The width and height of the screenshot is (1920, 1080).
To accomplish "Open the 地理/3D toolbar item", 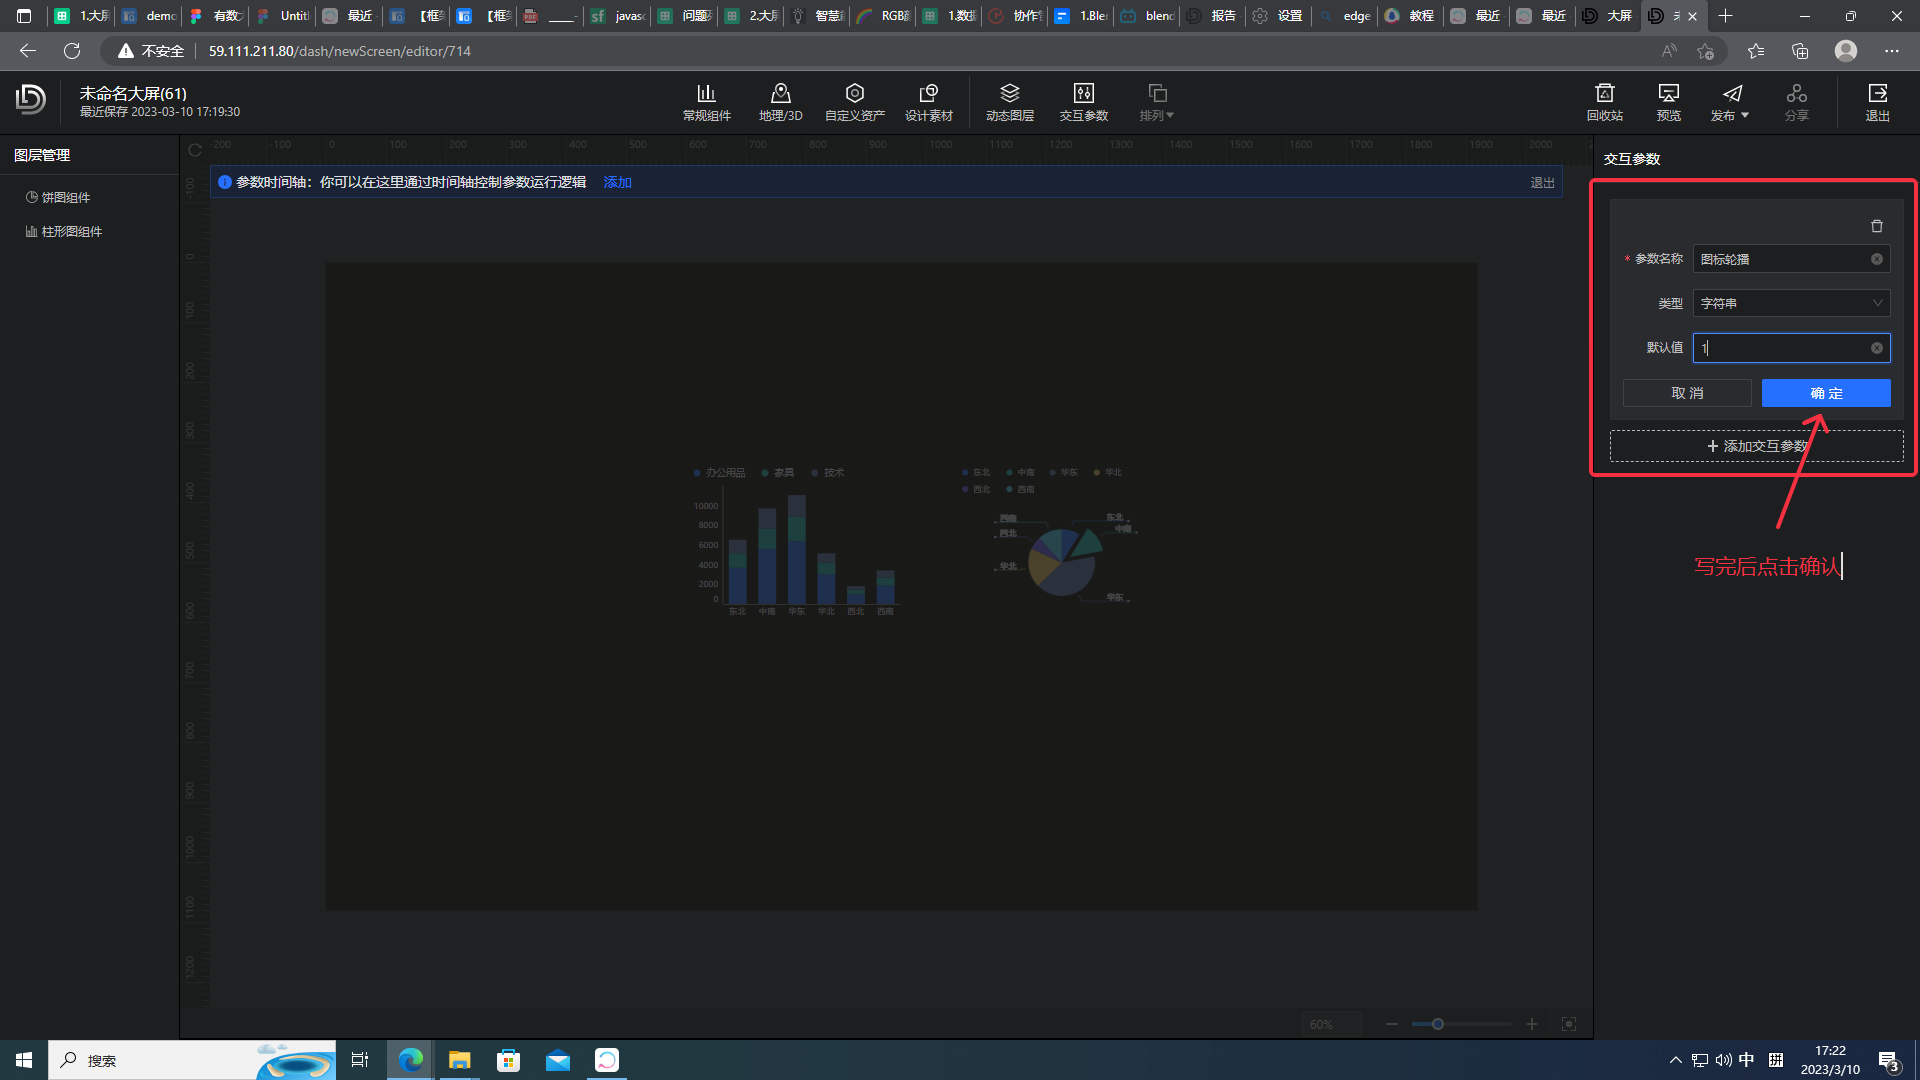I will click(780, 102).
